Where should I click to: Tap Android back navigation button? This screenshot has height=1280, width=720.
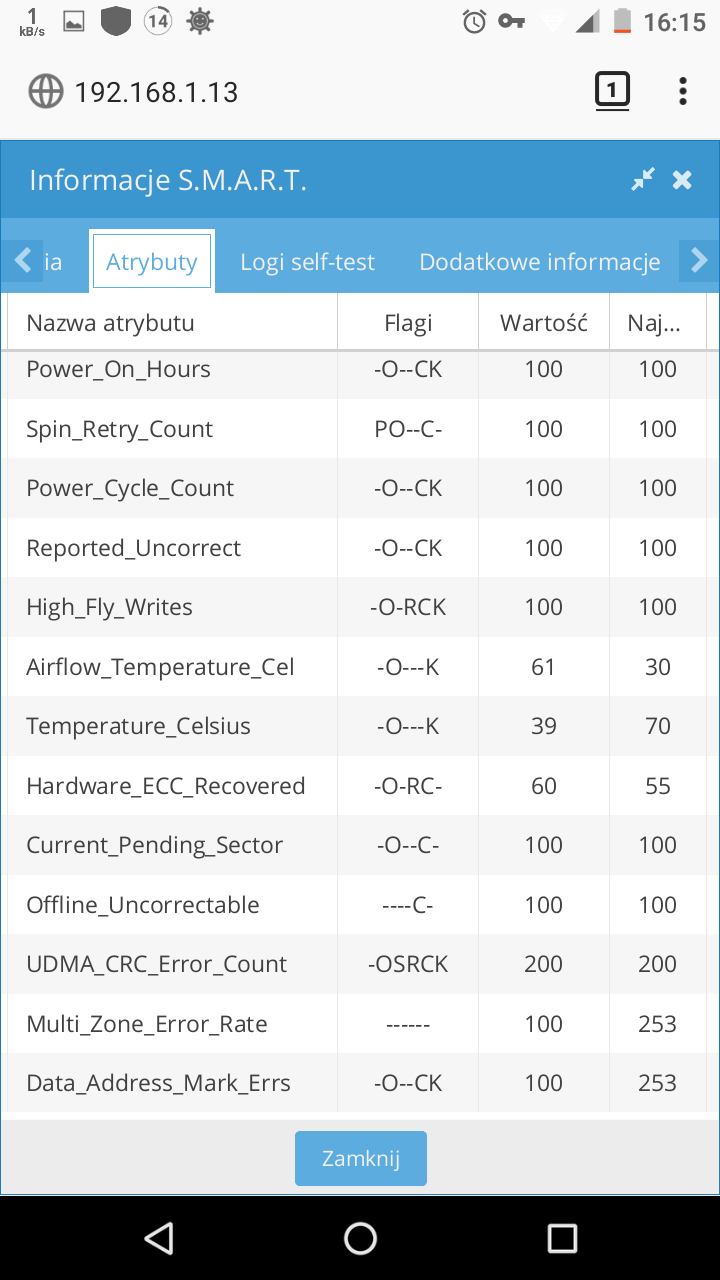click(x=159, y=1238)
